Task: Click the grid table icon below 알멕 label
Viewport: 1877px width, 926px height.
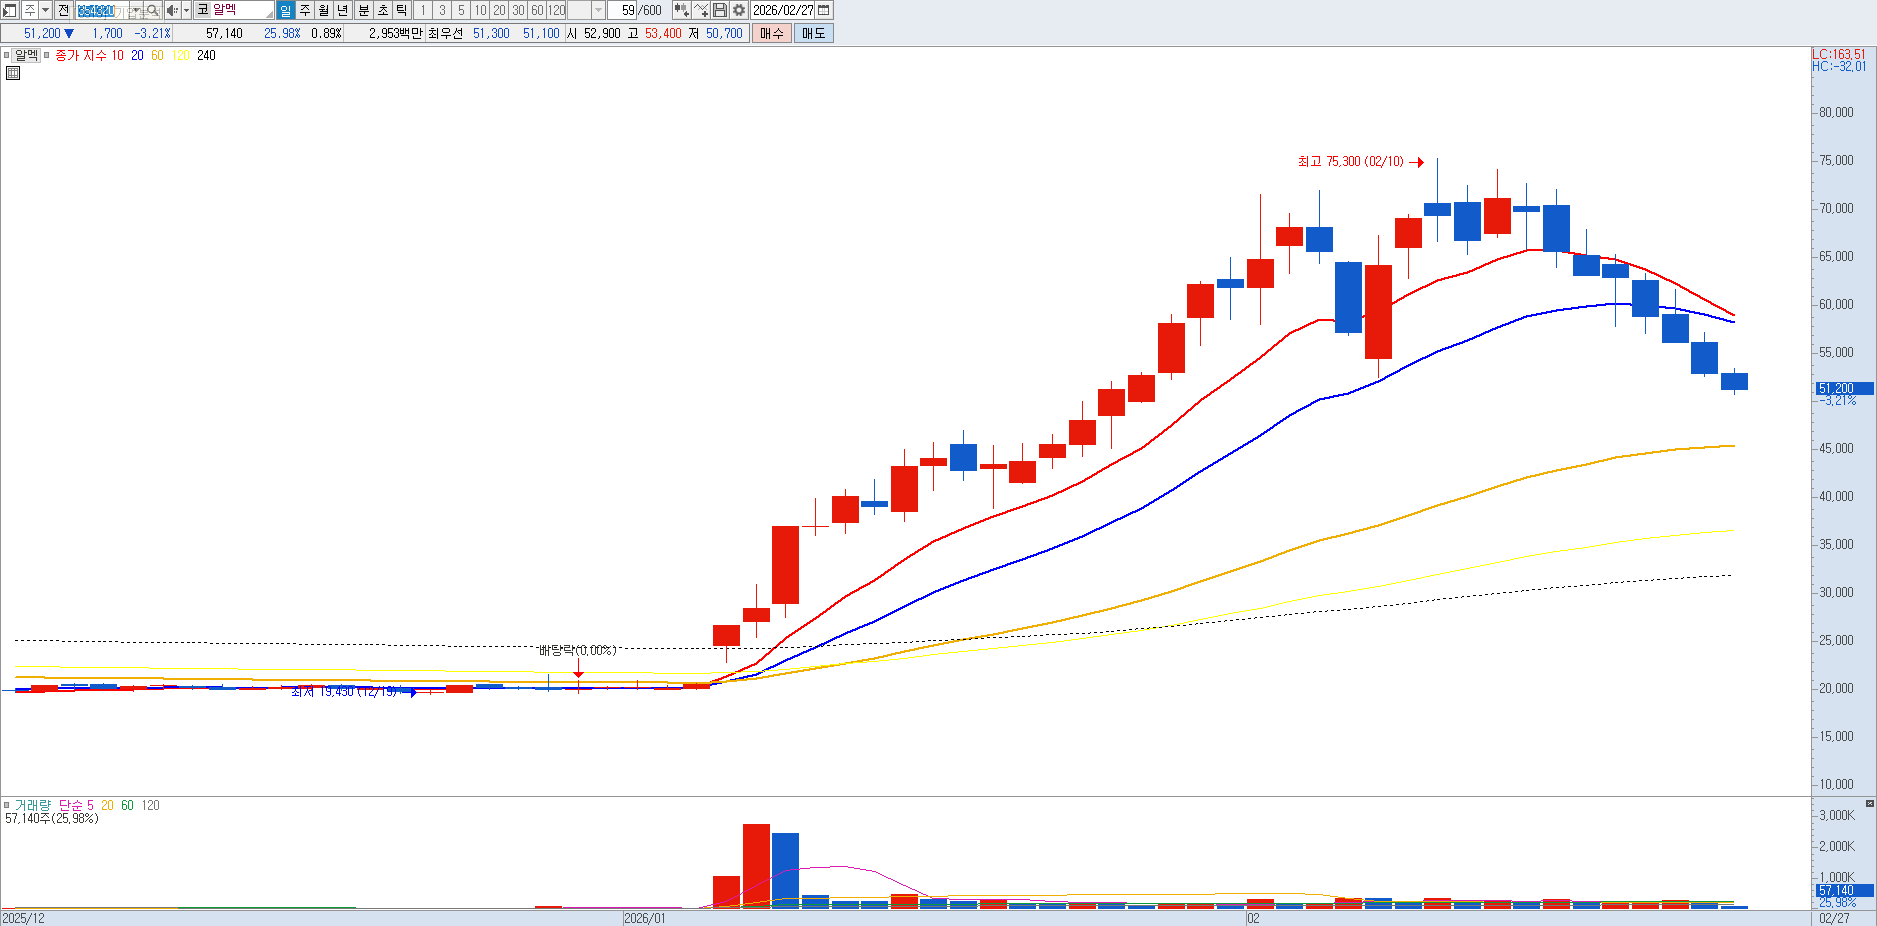Action: click(13, 73)
